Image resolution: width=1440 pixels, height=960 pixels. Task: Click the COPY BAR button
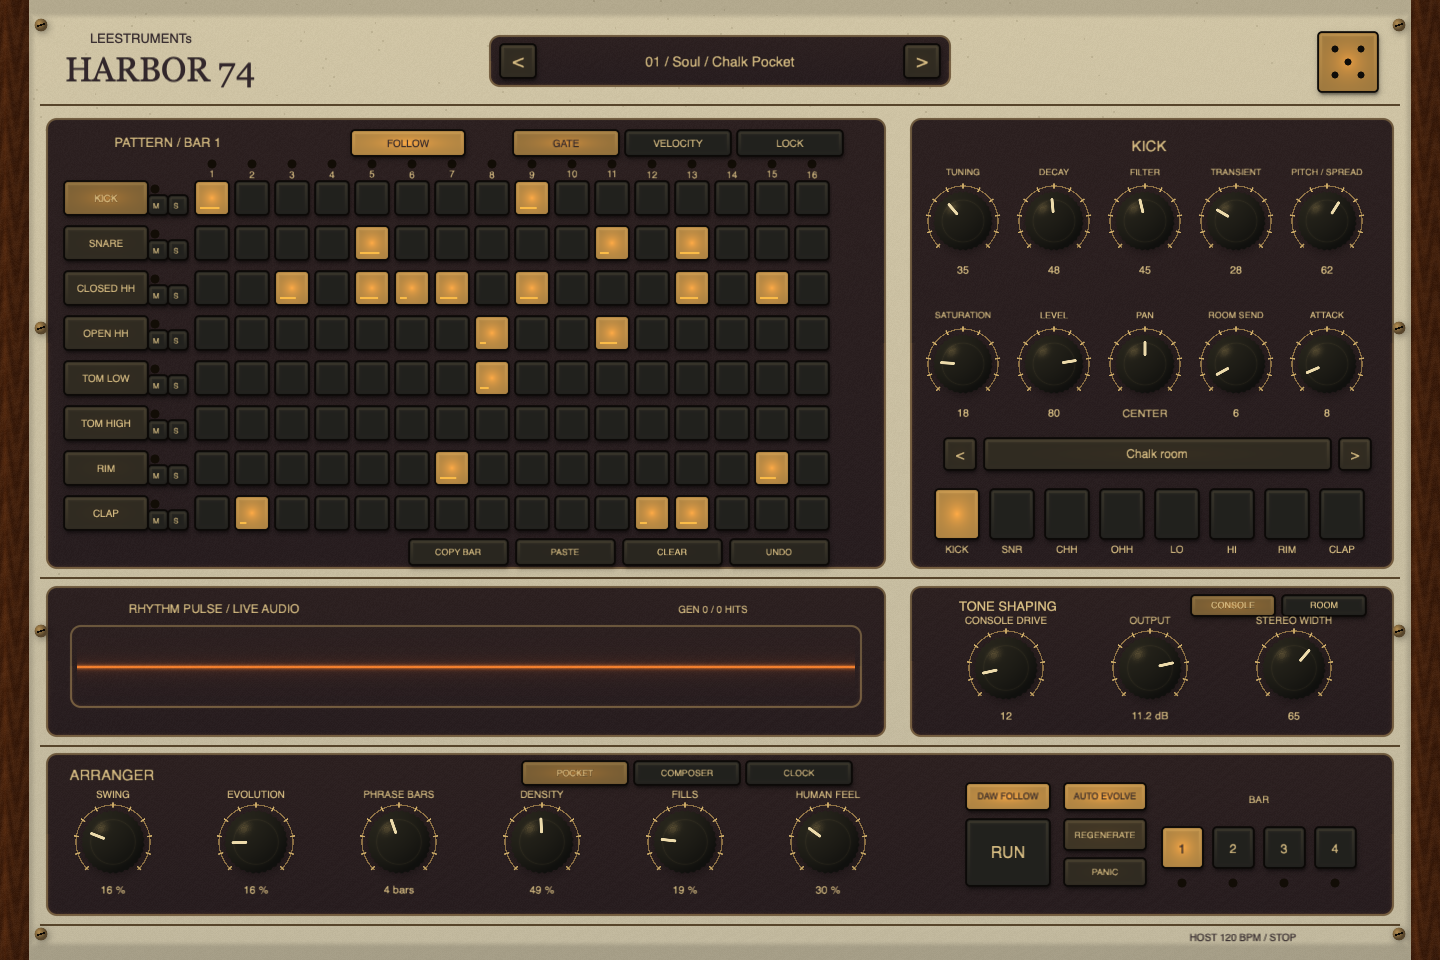(458, 552)
